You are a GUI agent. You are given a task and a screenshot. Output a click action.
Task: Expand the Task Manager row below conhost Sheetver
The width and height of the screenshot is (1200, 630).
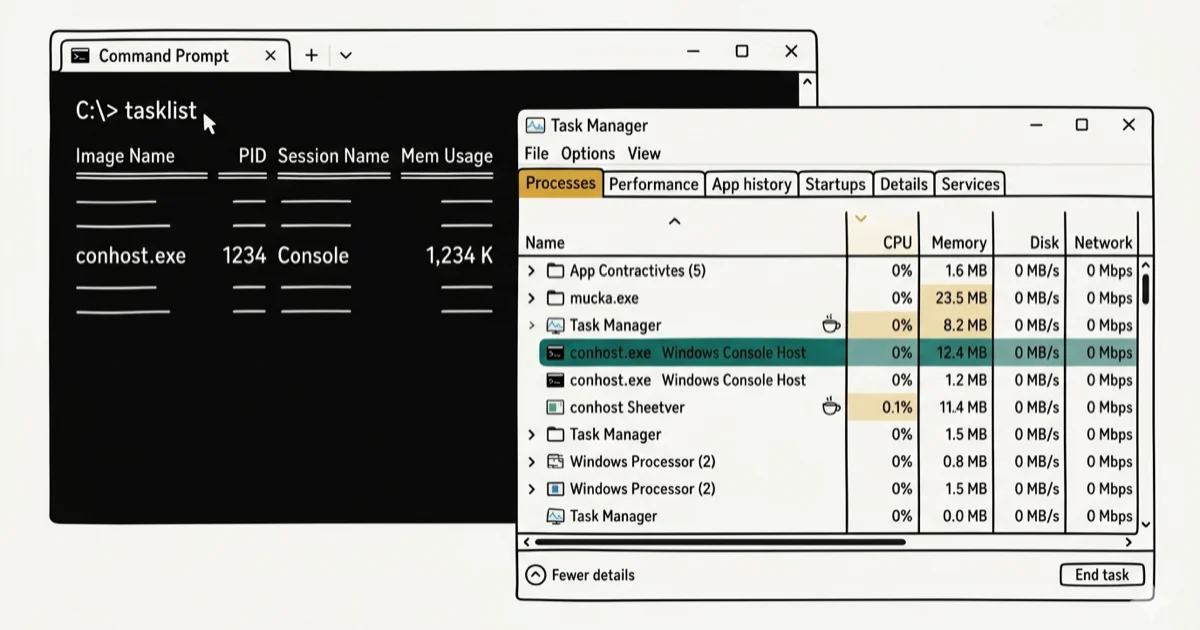click(x=531, y=434)
